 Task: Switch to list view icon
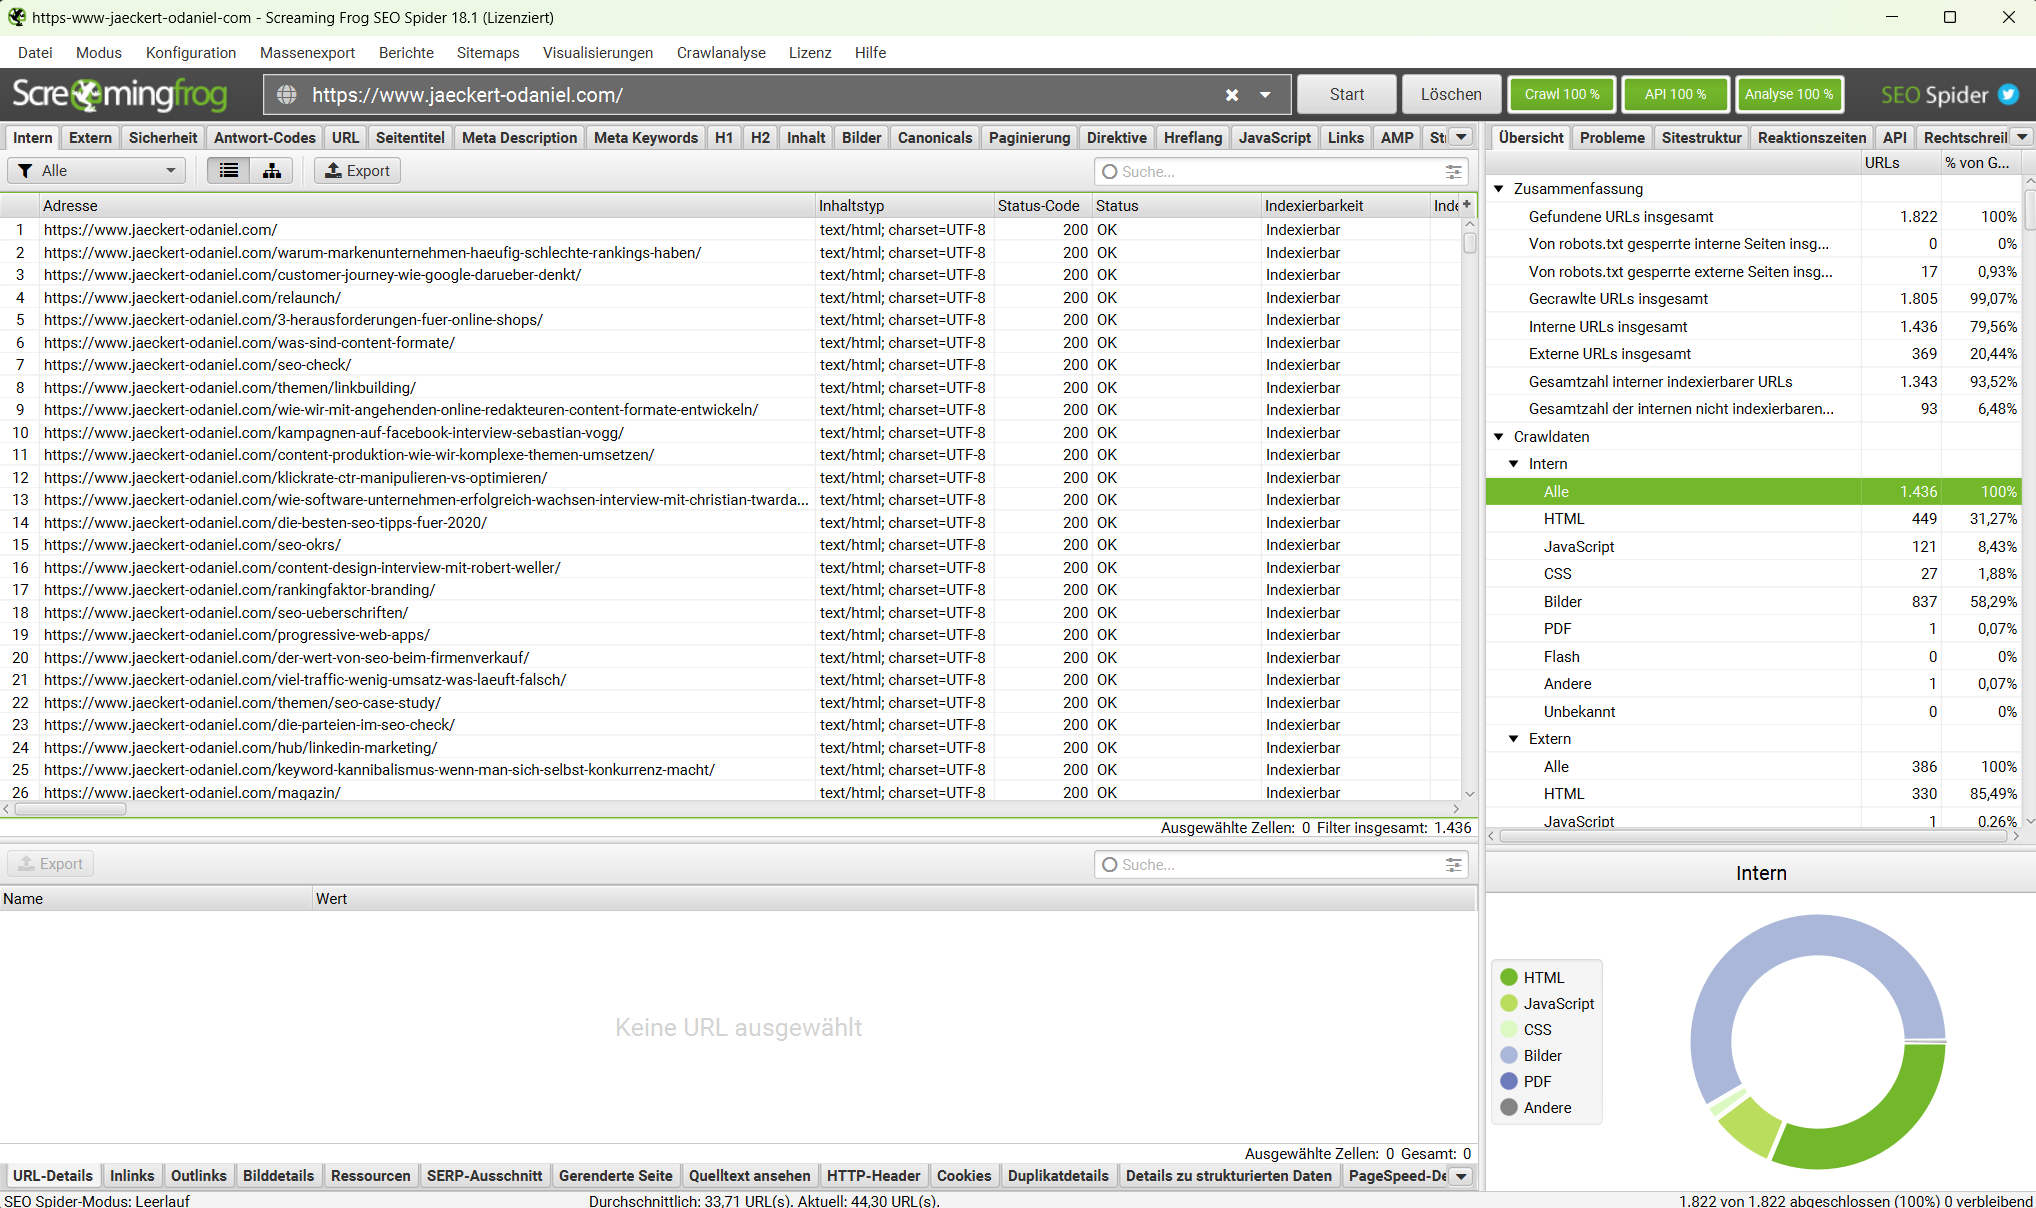coord(229,171)
